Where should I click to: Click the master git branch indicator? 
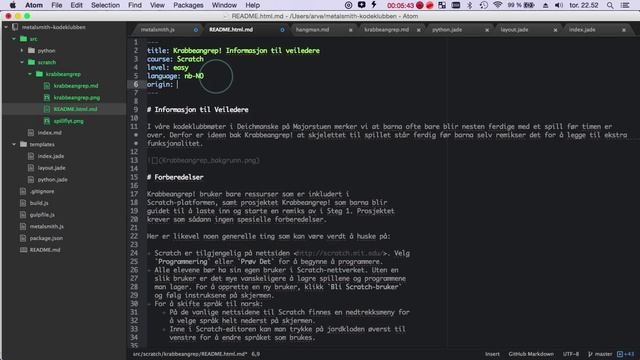[600, 354]
